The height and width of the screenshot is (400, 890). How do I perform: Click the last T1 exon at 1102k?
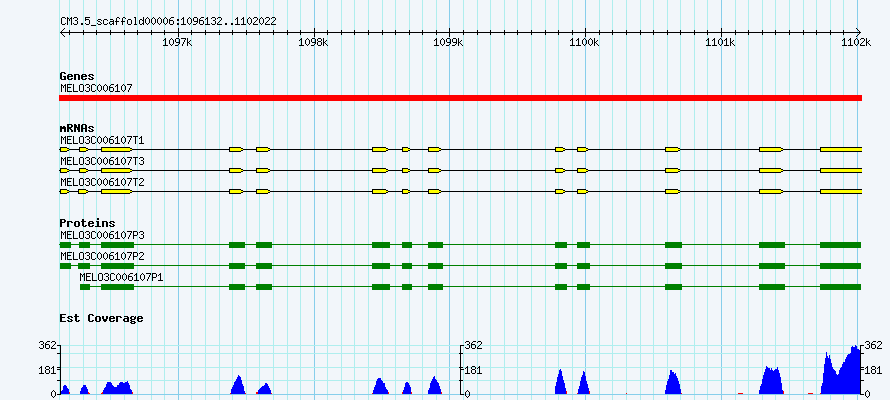click(841, 149)
